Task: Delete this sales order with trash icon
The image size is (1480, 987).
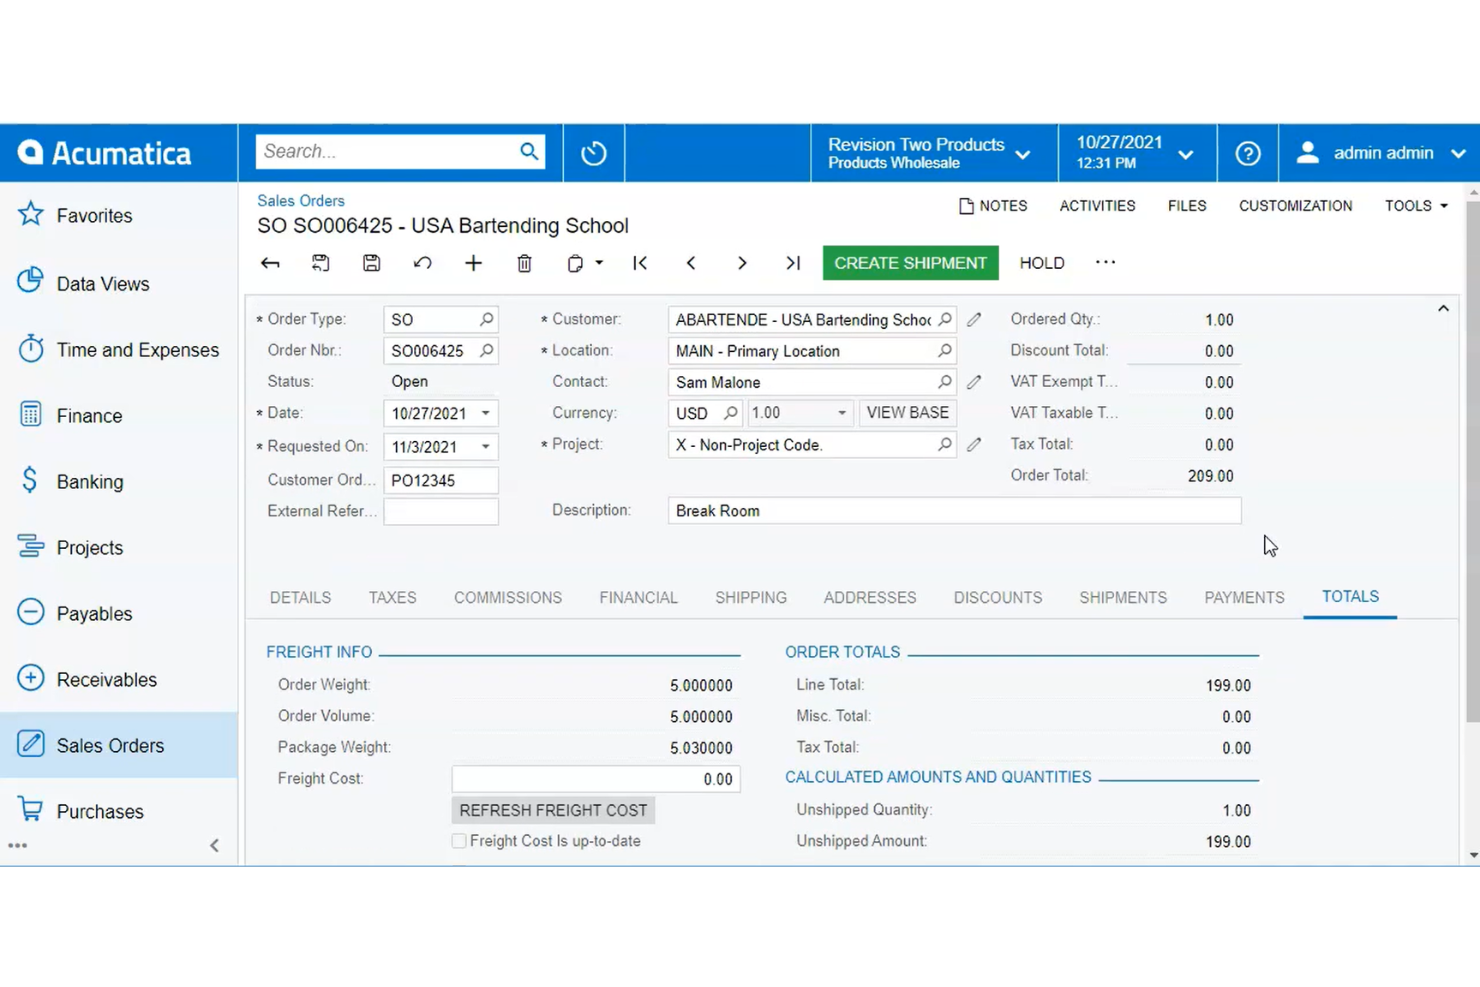Action: 524,263
